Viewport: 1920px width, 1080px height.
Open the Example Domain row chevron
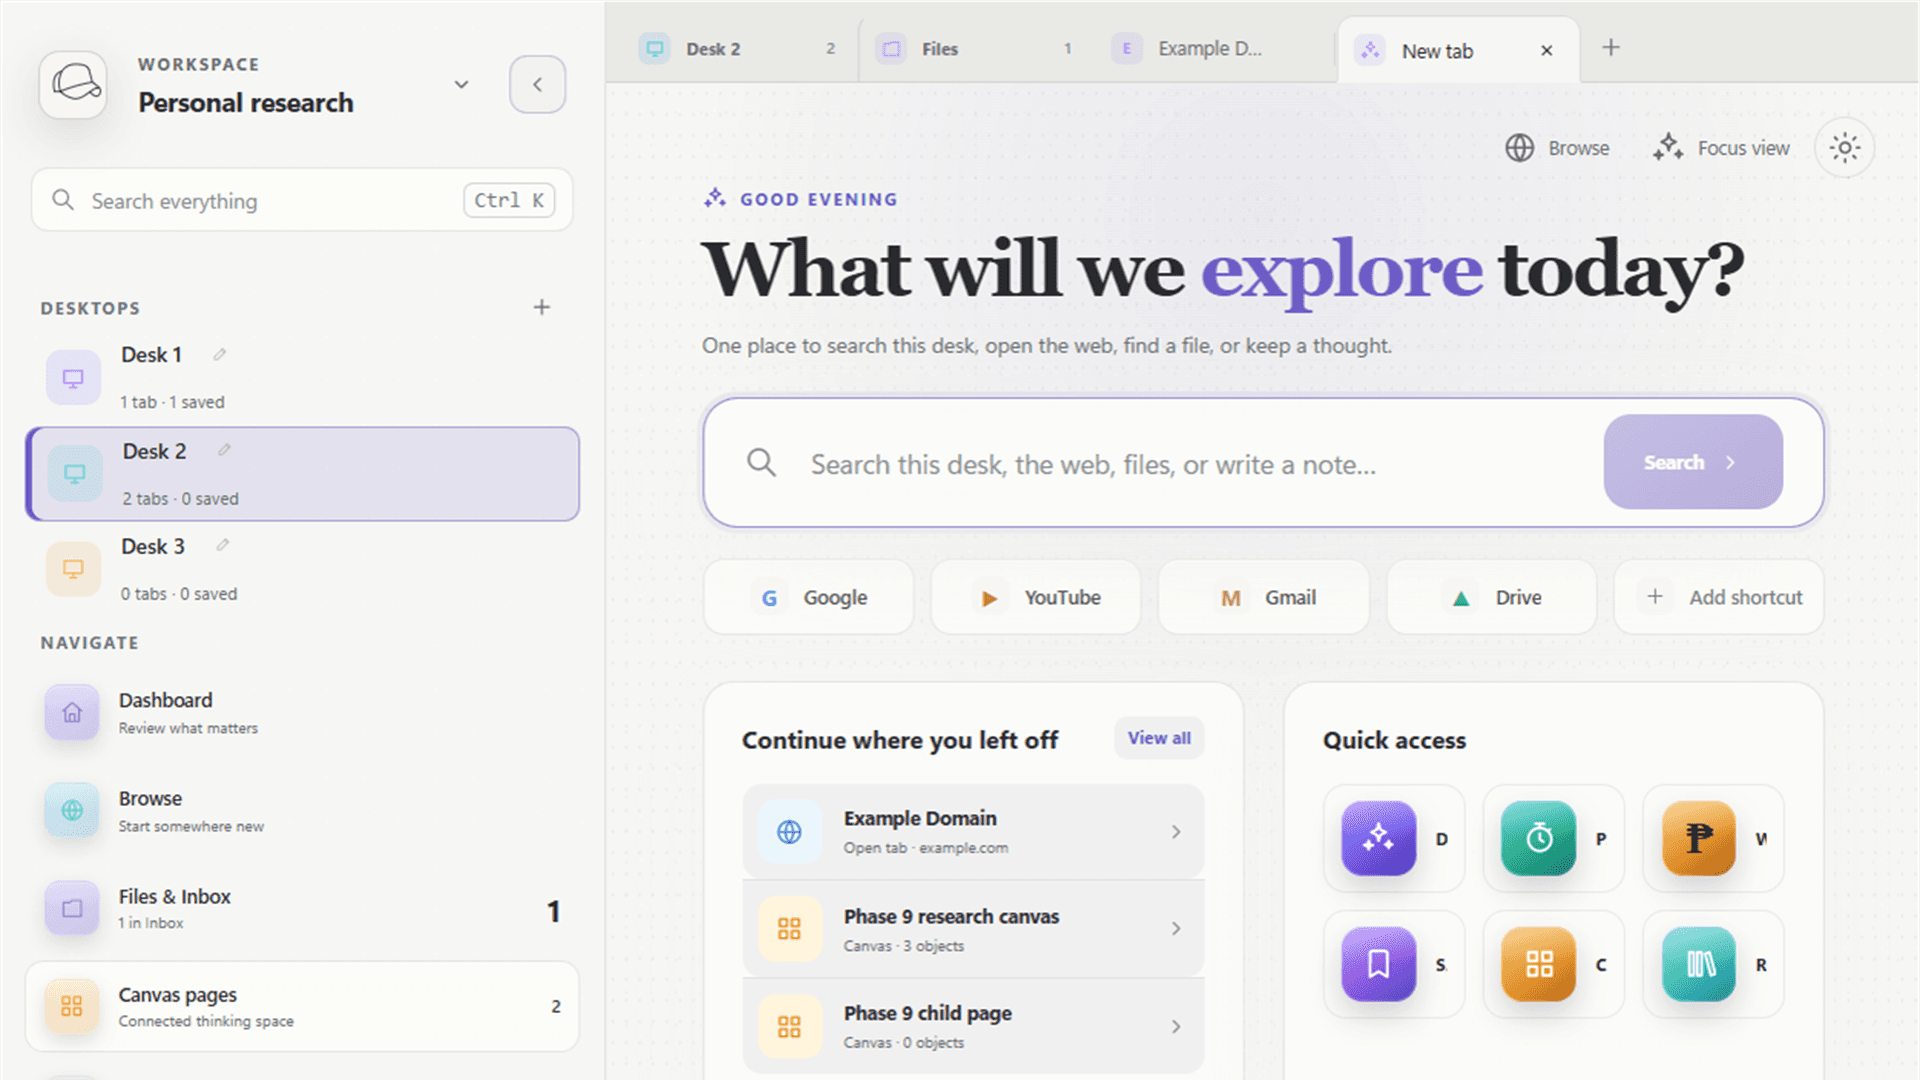coord(1176,832)
